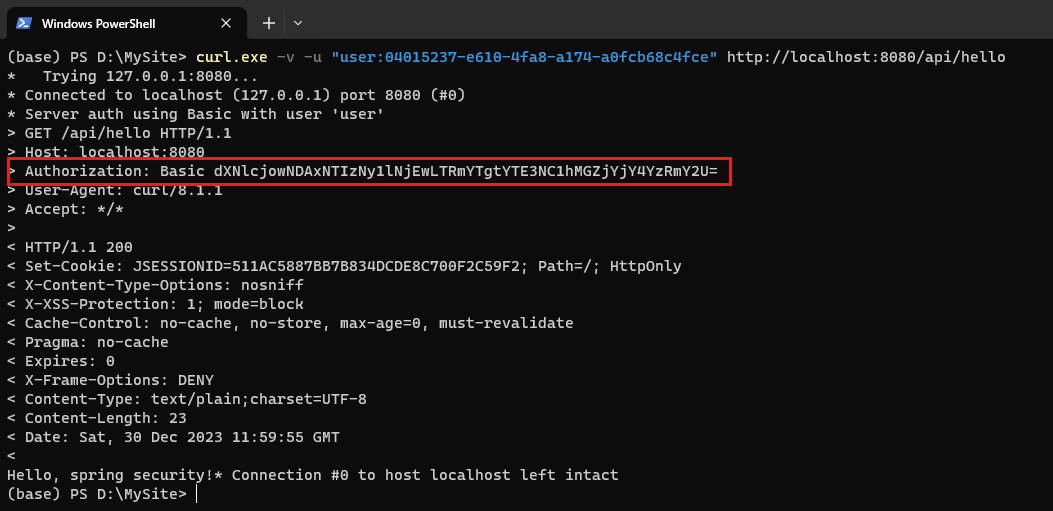Click the PowerShell icon in the tab
Screen dimensions: 1053x511
pyautogui.click(x=24, y=24)
